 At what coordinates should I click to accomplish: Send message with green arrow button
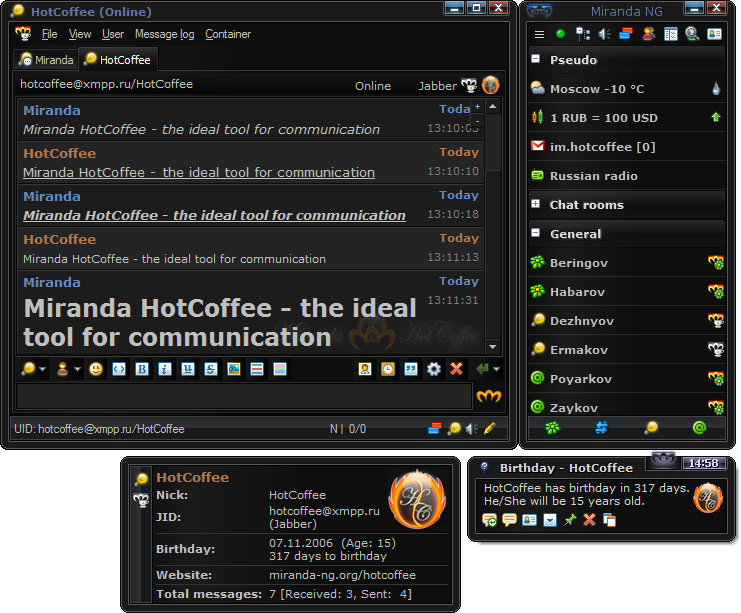pyautogui.click(x=482, y=369)
